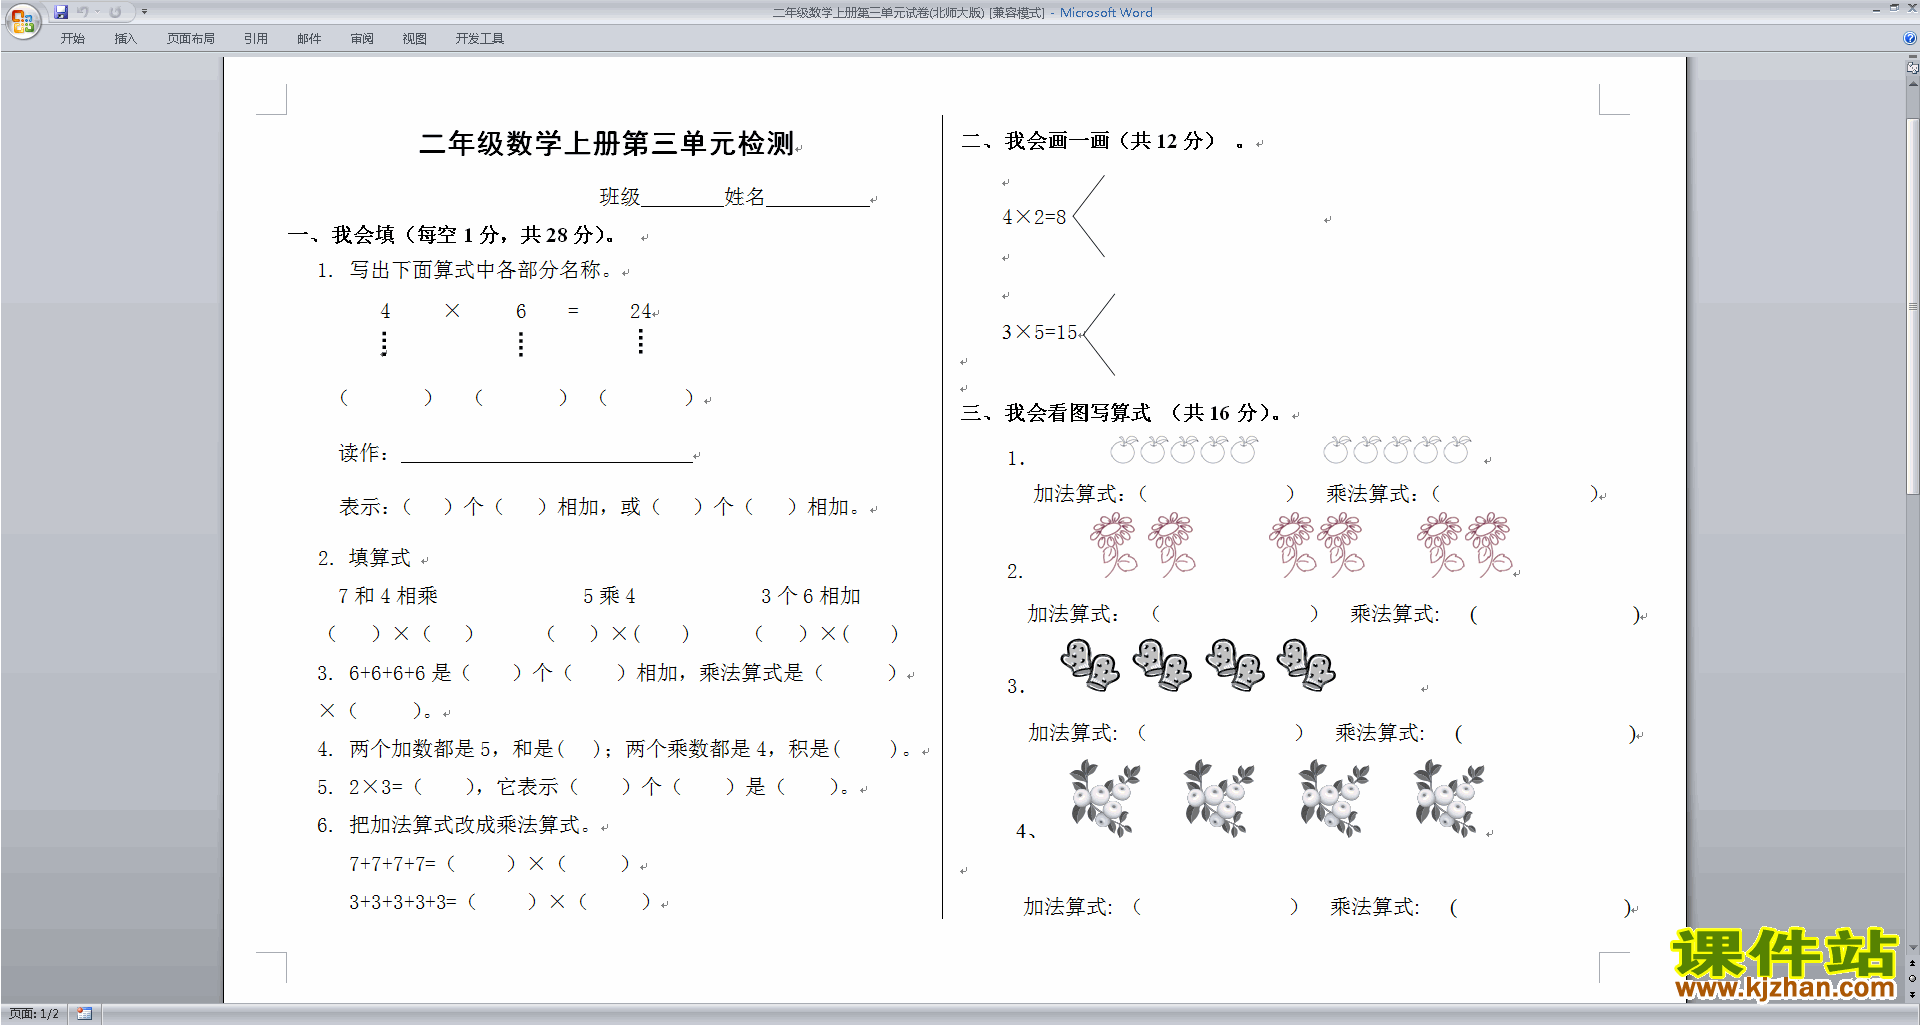
Task: Click the Previous Page browse button
Action: pos(1912,964)
